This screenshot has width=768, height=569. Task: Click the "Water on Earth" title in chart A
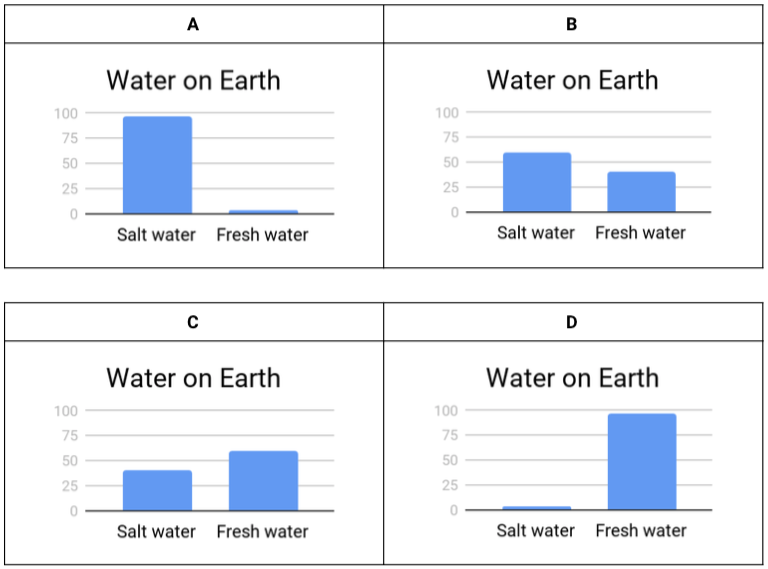click(193, 81)
